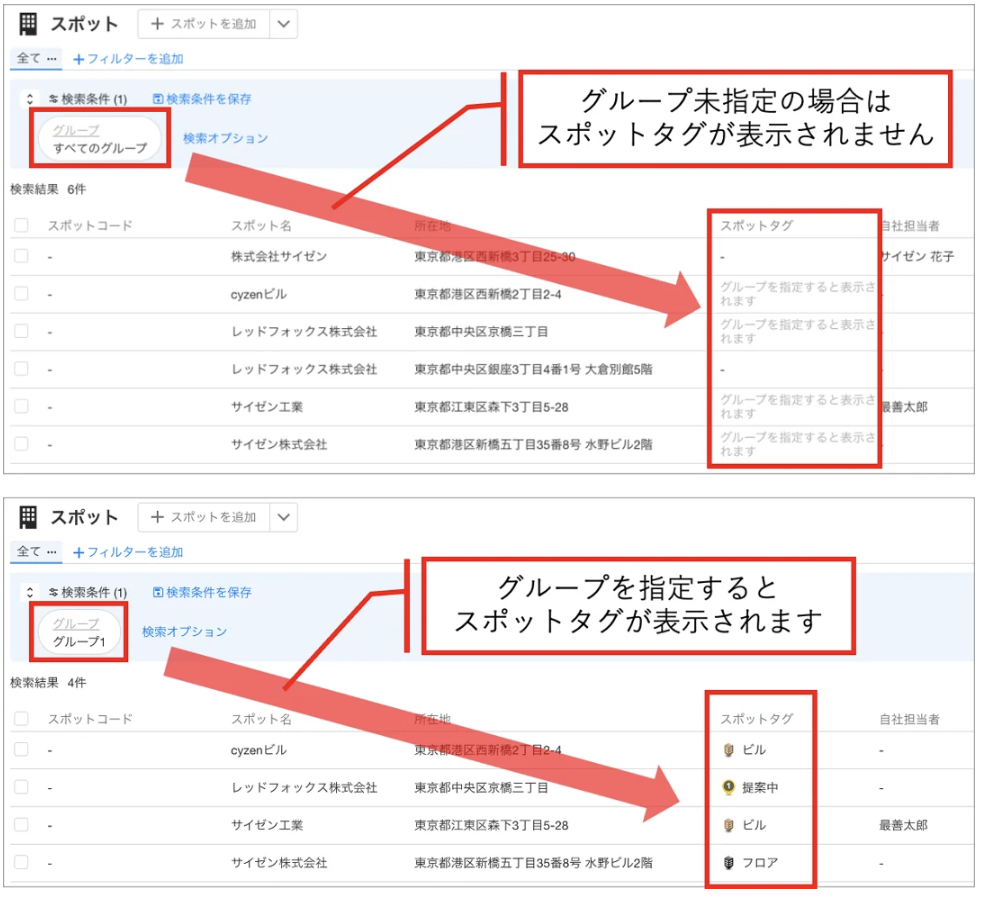Open the dropdown arrow beside スポットを追加 above the 6件 list

click(x=284, y=24)
